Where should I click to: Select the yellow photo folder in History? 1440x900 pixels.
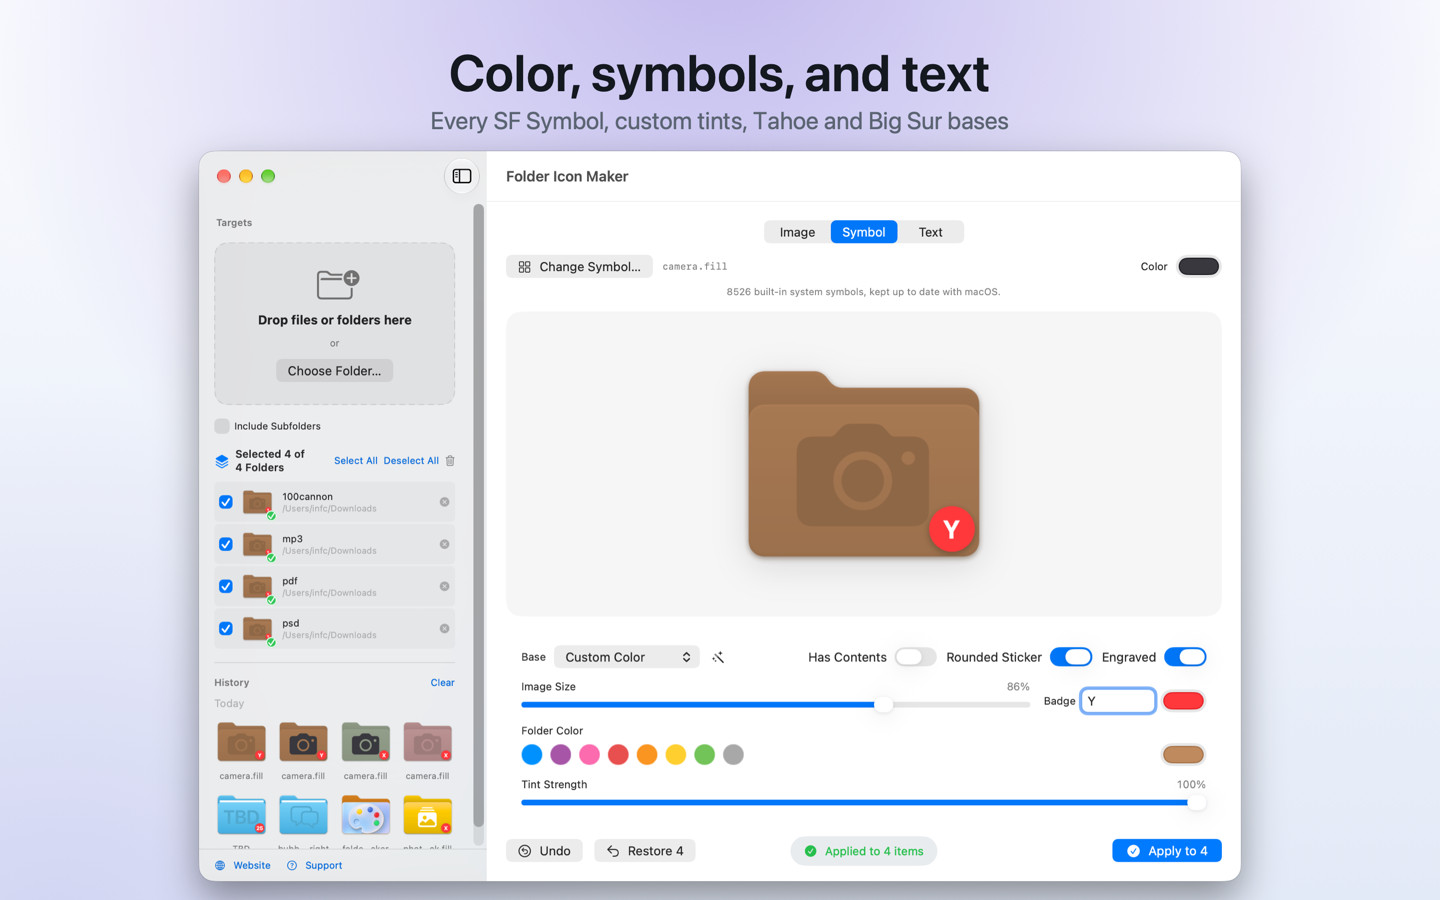click(427, 815)
